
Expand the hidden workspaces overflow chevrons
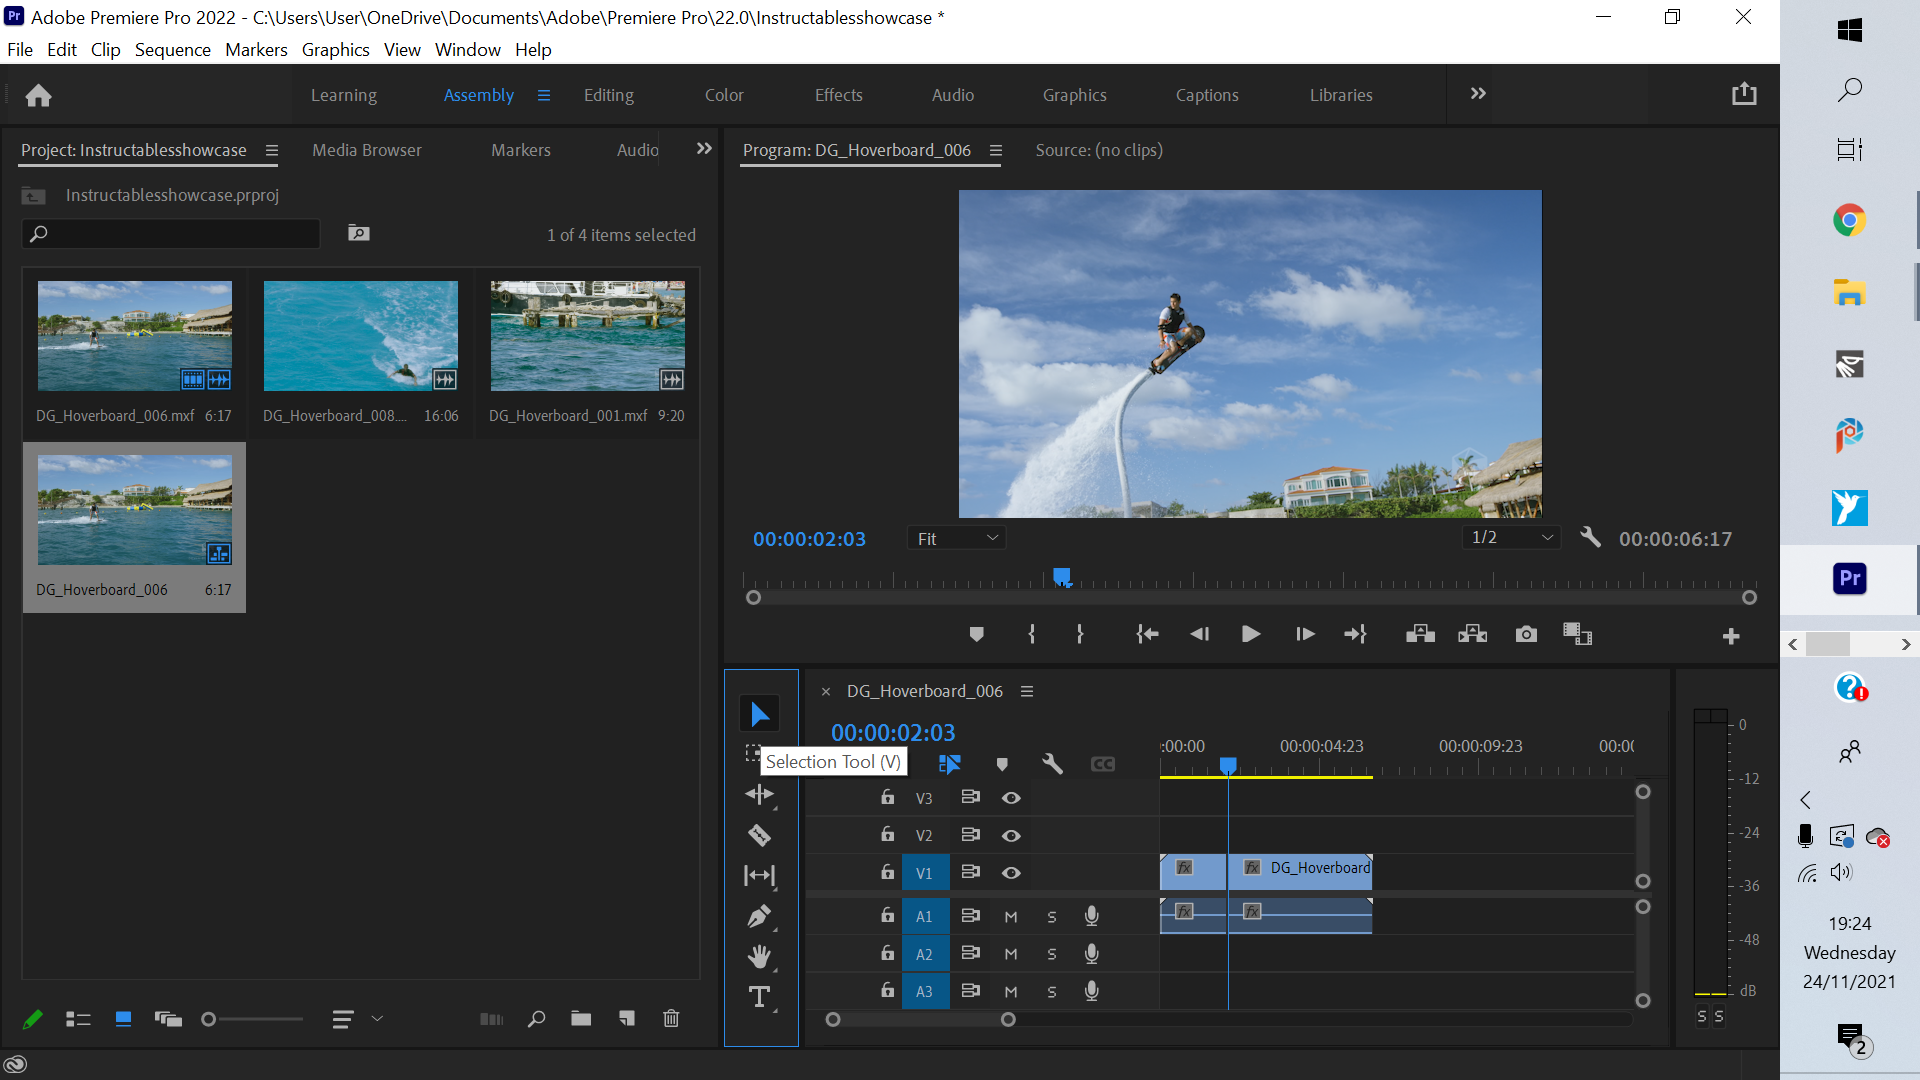[1478, 94]
